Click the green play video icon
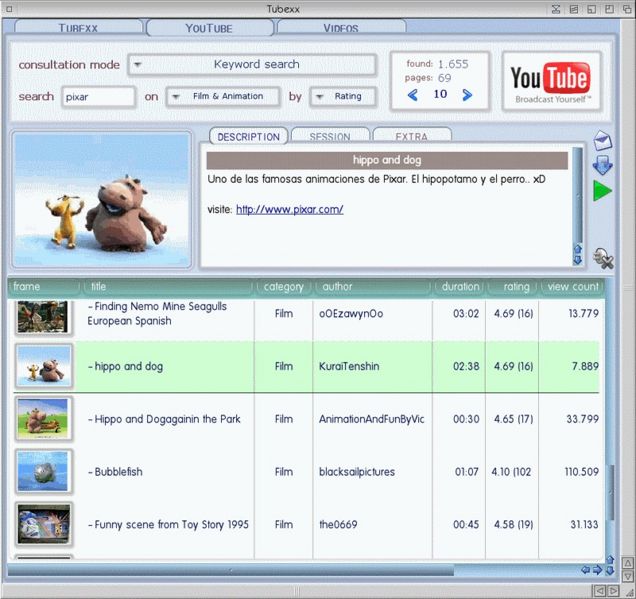 pyautogui.click(x=602, y=190)
